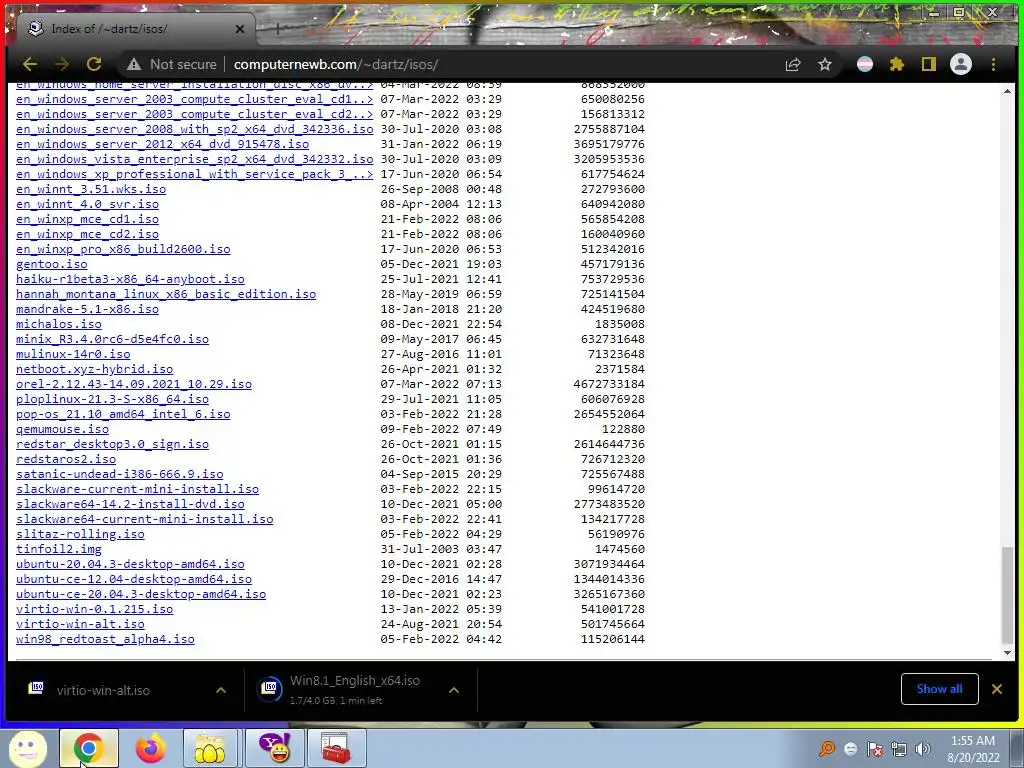
Task: Download tinfoil2.img
Action: (x=59, y=549)
